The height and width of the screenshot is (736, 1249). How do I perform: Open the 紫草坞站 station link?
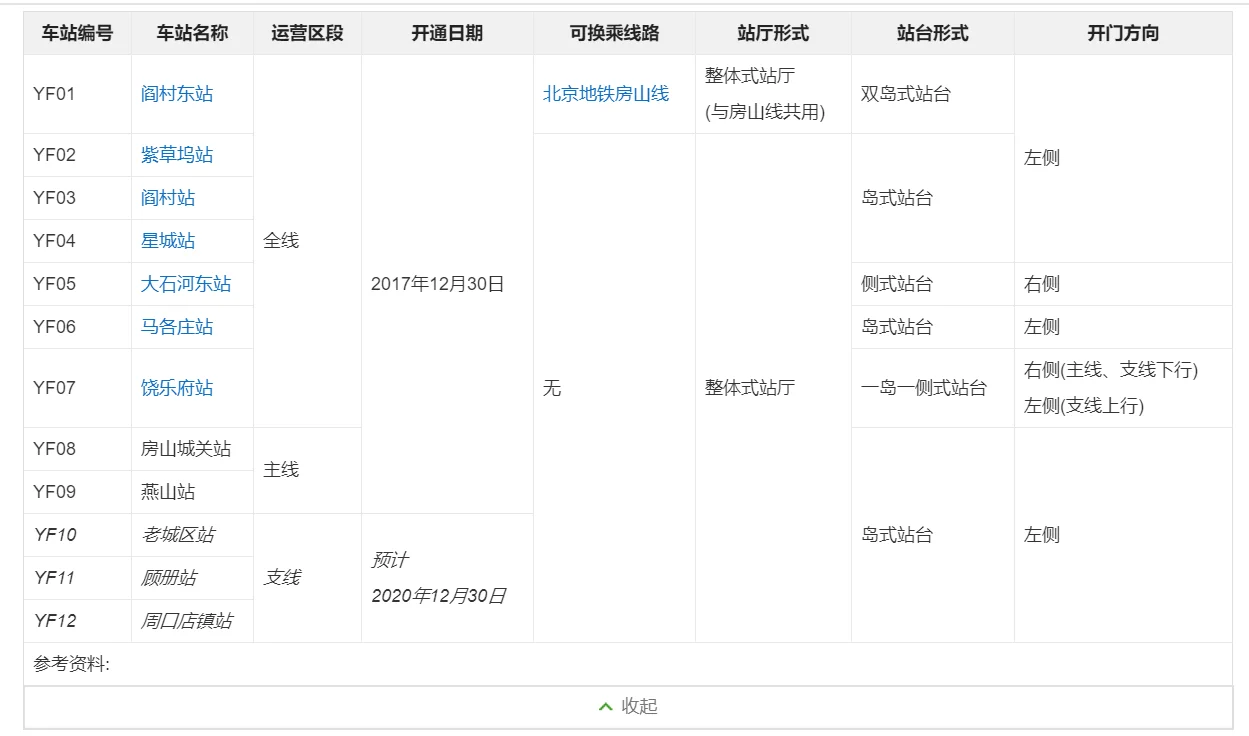point(192,155)
